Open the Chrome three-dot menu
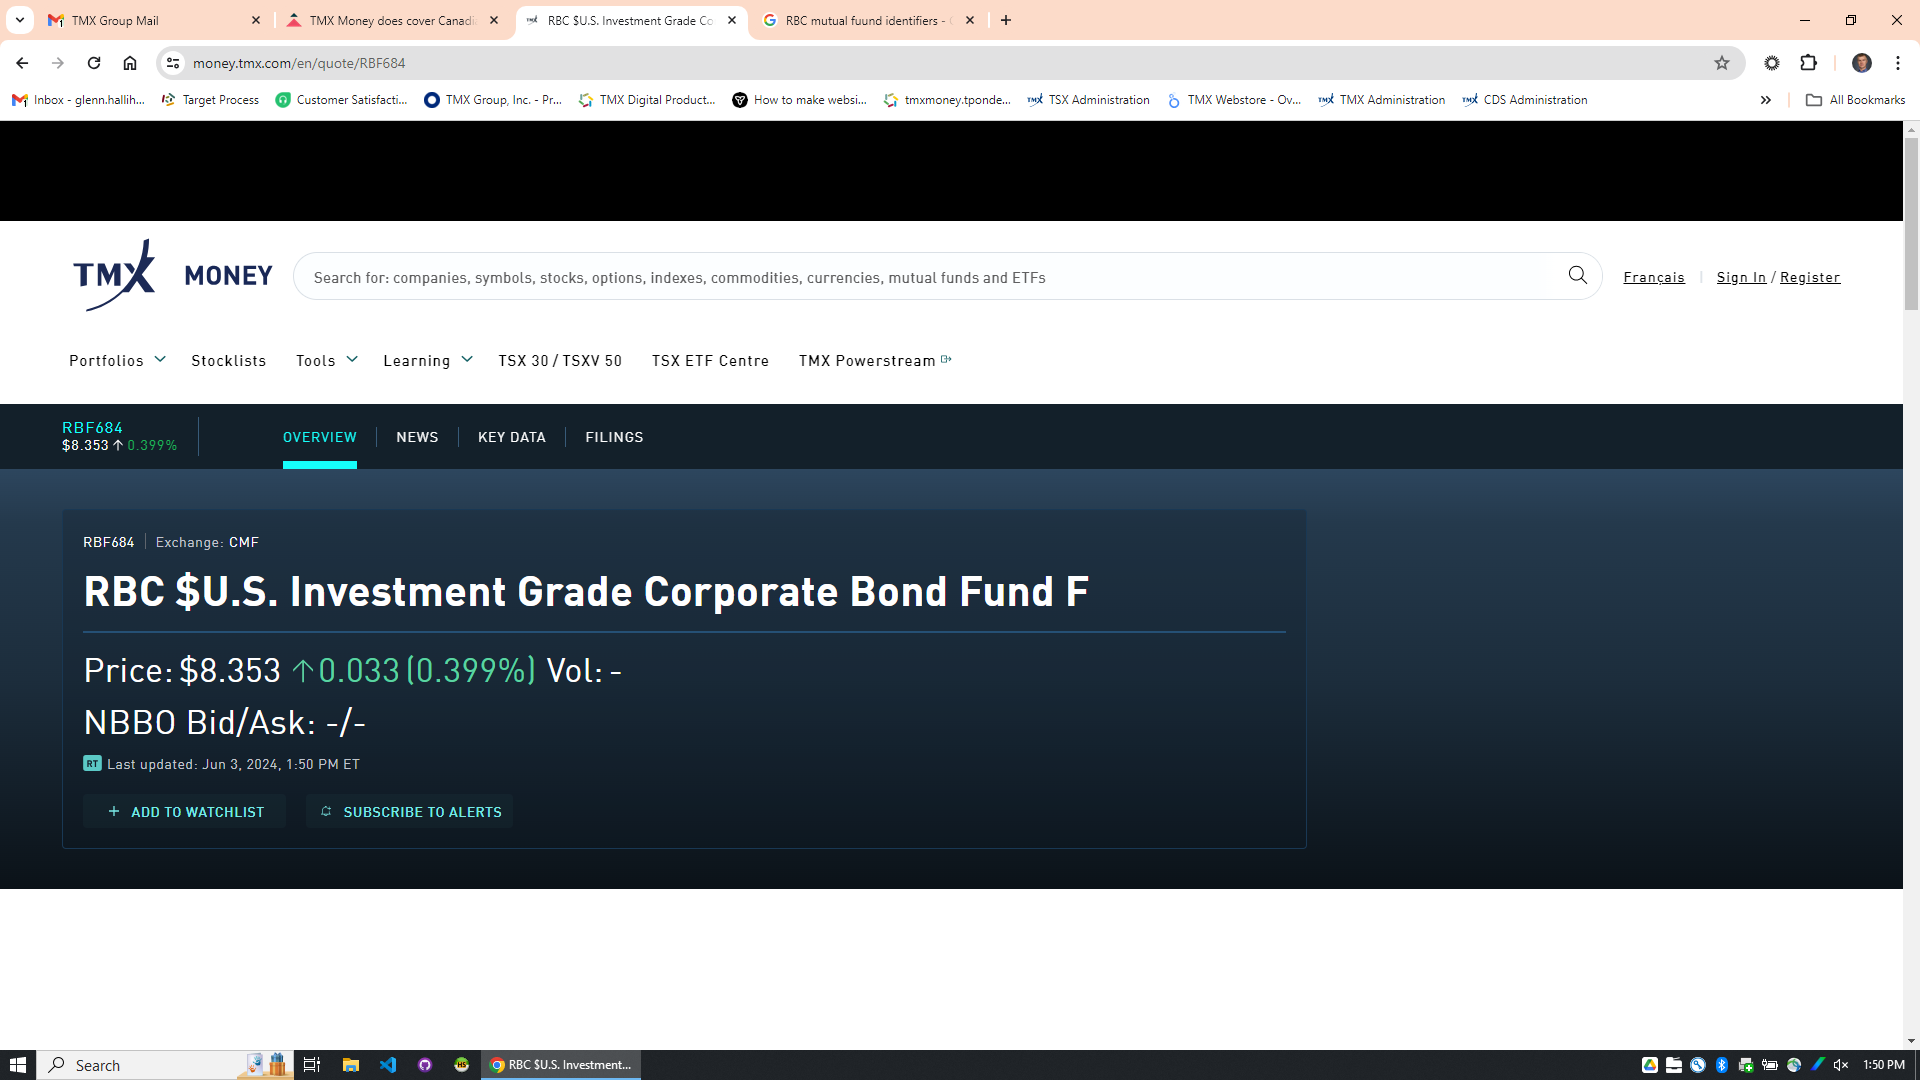The height and width of the screenshot is (1080, 1920). (x=1897, y=63)
